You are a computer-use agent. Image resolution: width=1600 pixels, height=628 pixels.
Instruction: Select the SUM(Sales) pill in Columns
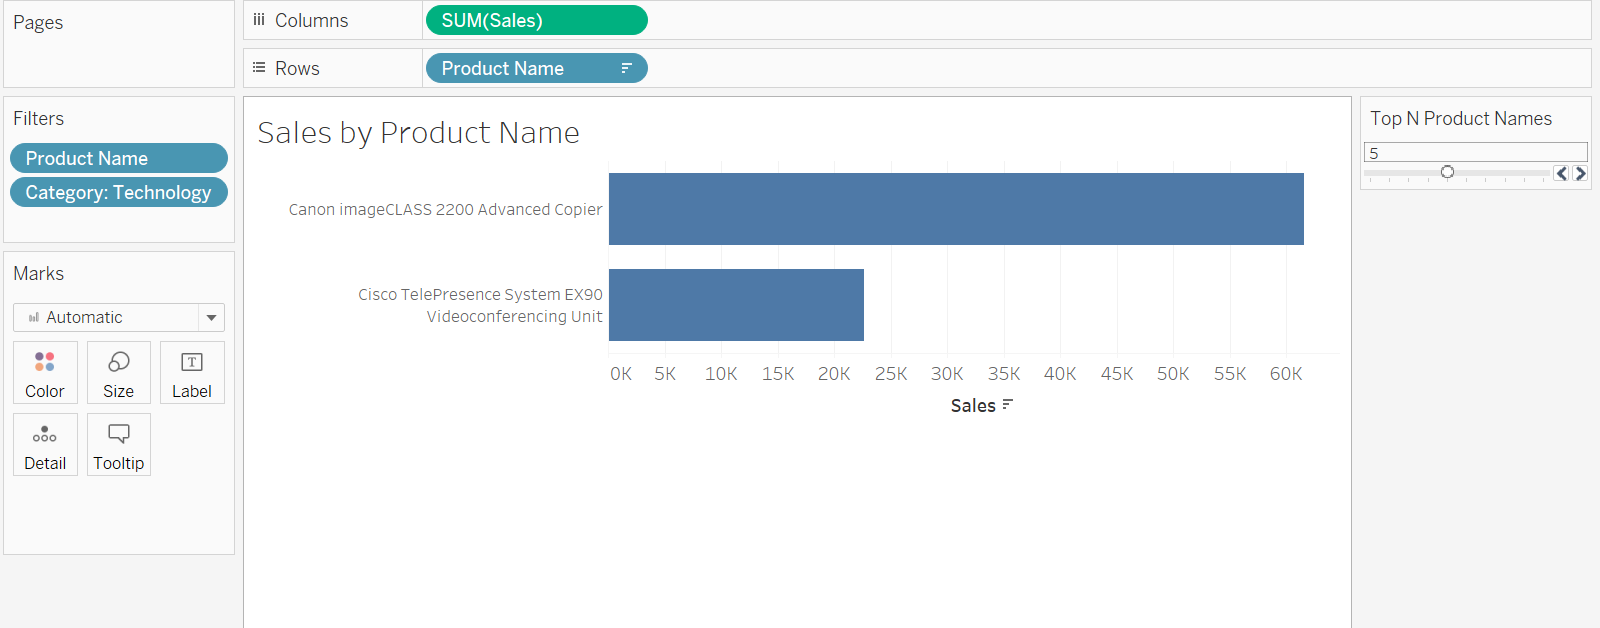tap(535, 20)
